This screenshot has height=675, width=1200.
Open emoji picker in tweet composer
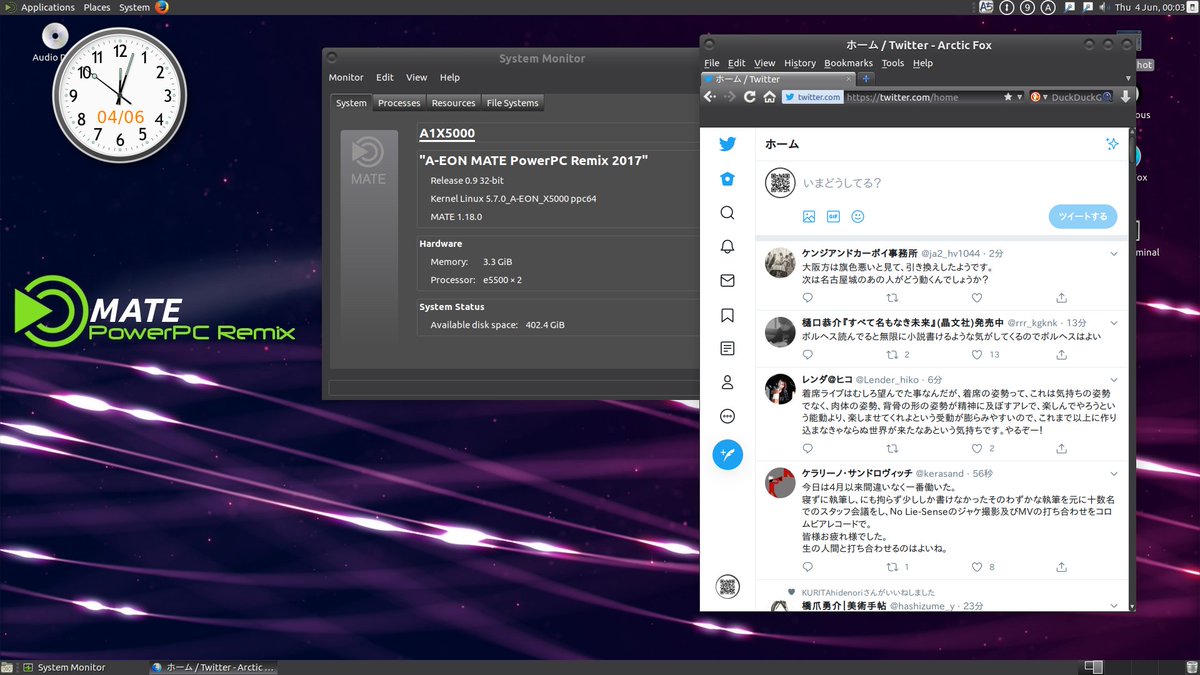point(857,216)
